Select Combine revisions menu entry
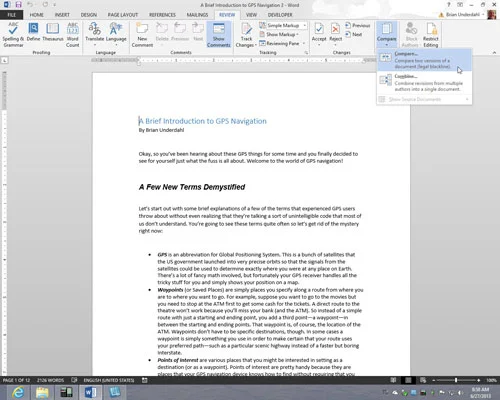This screenshot has height=400, width=500. pyautogui.click(x=424, y=83)
